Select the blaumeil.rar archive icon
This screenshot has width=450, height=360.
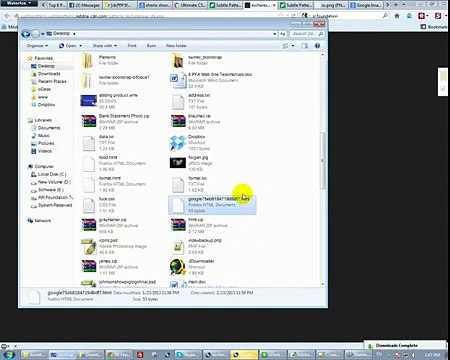point(178,121)
